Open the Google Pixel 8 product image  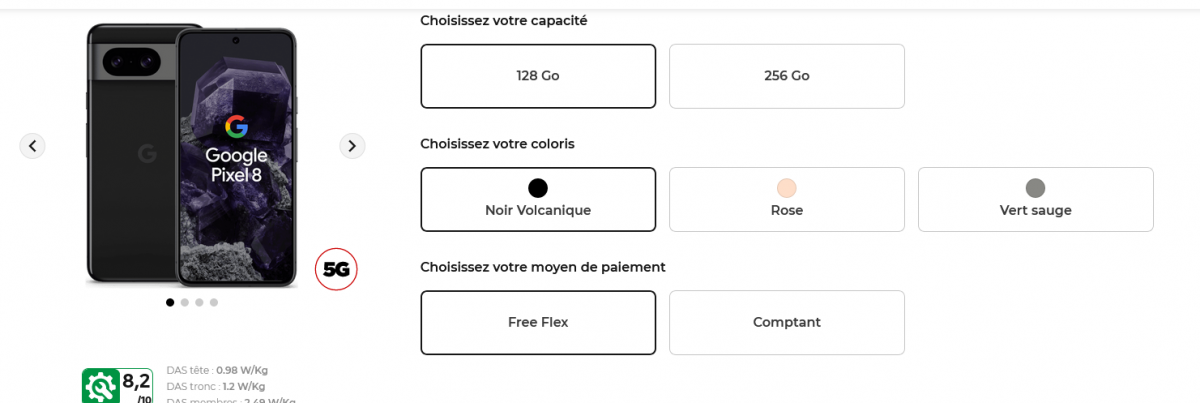(x=192, y=155)
